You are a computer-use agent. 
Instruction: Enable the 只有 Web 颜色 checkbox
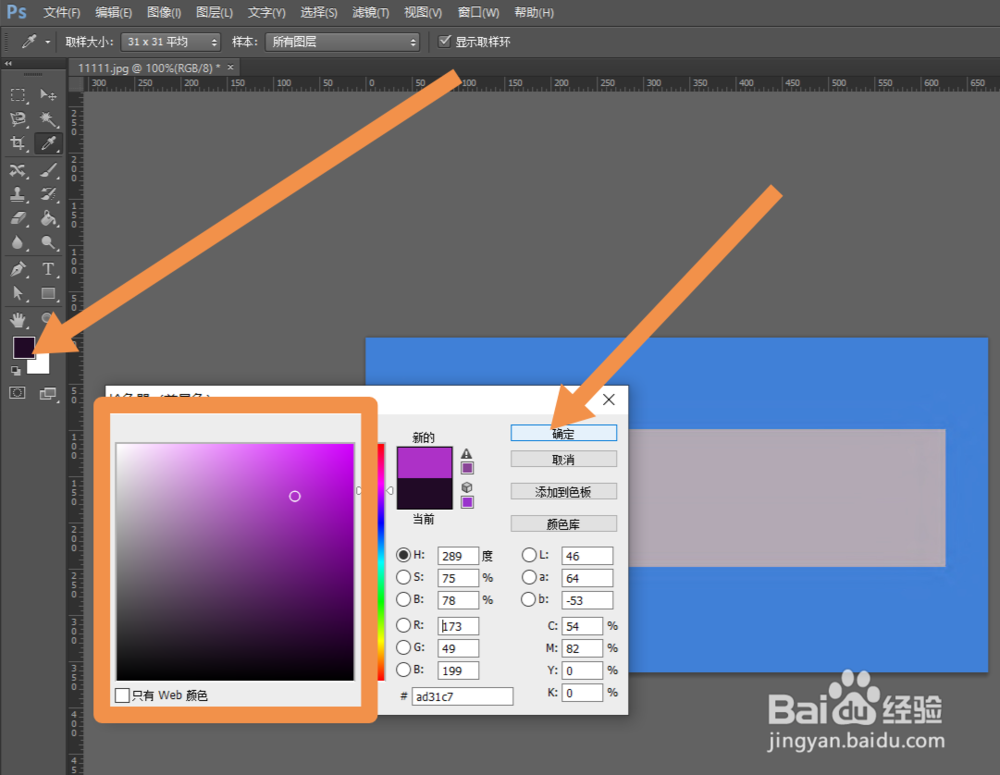(122, 695)
